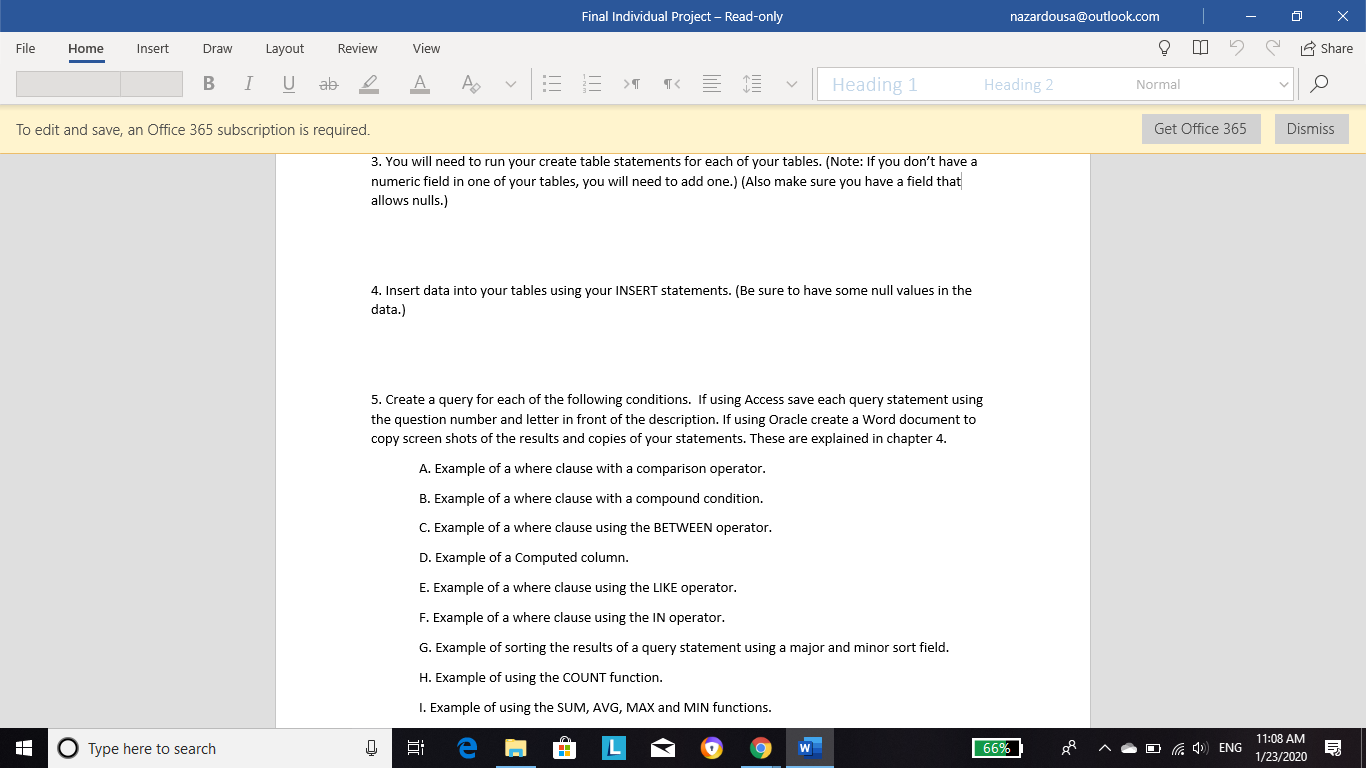Dismiss the subscription notification bar
1366x768 pixels.
1311,128
